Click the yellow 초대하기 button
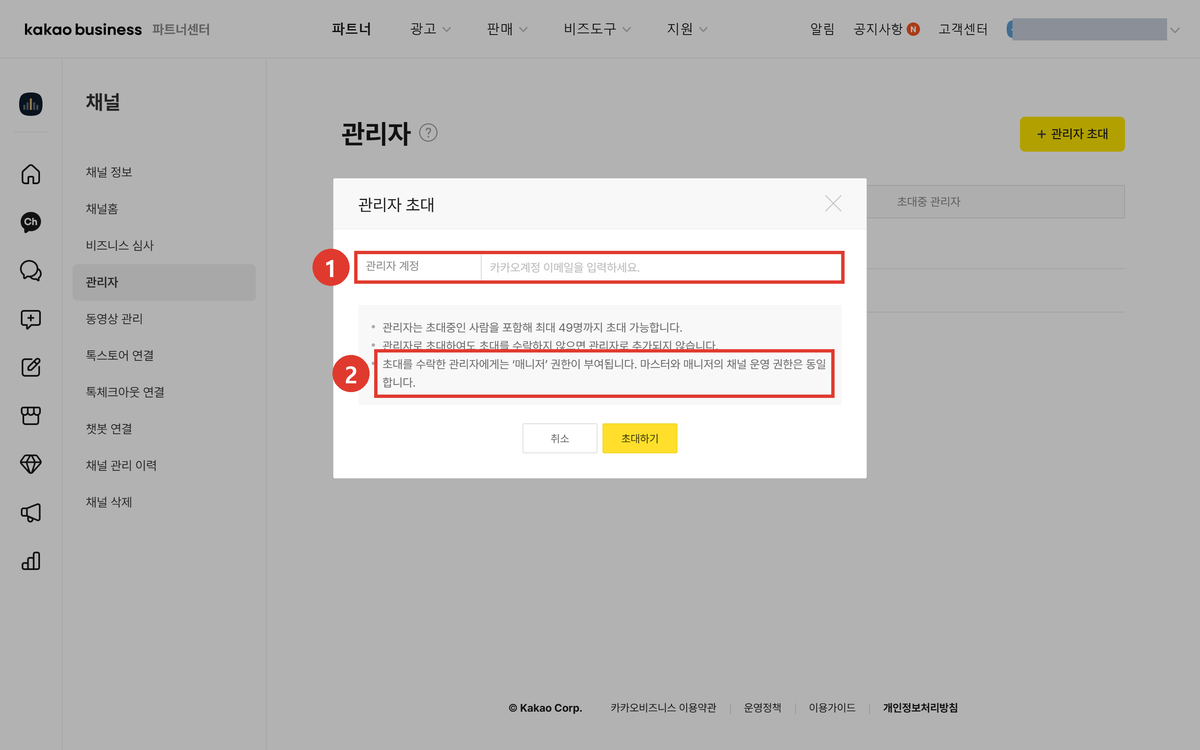 tap(640, 438)
